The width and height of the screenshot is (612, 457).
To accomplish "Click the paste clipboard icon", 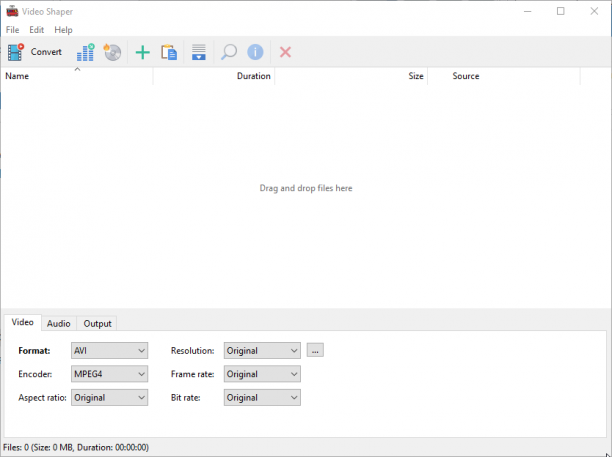I will click(169, 52).
